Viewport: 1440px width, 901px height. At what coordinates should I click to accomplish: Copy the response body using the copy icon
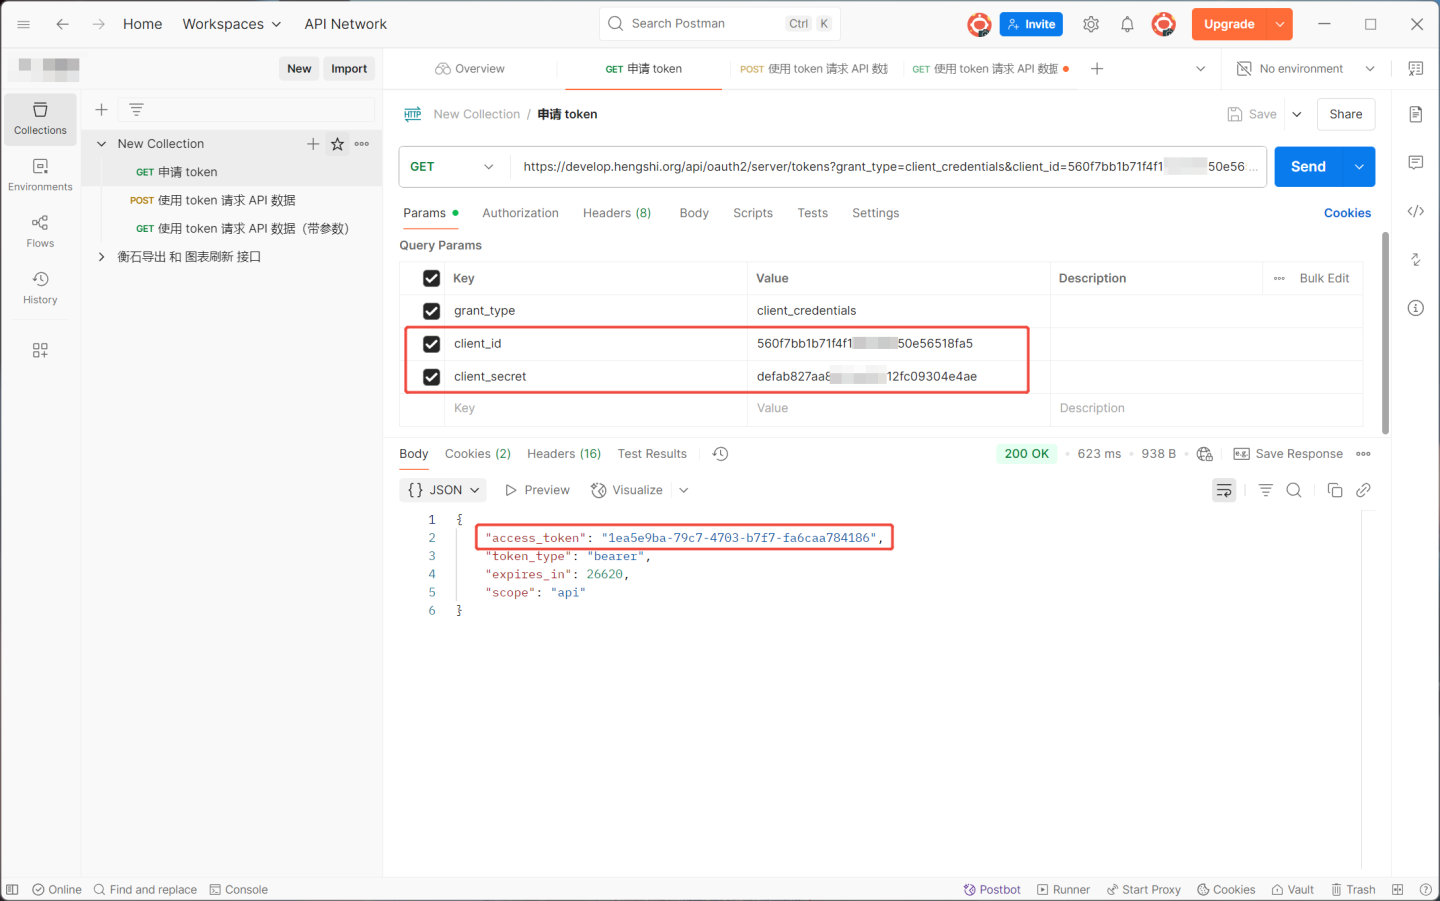(x=1334, y=490)
